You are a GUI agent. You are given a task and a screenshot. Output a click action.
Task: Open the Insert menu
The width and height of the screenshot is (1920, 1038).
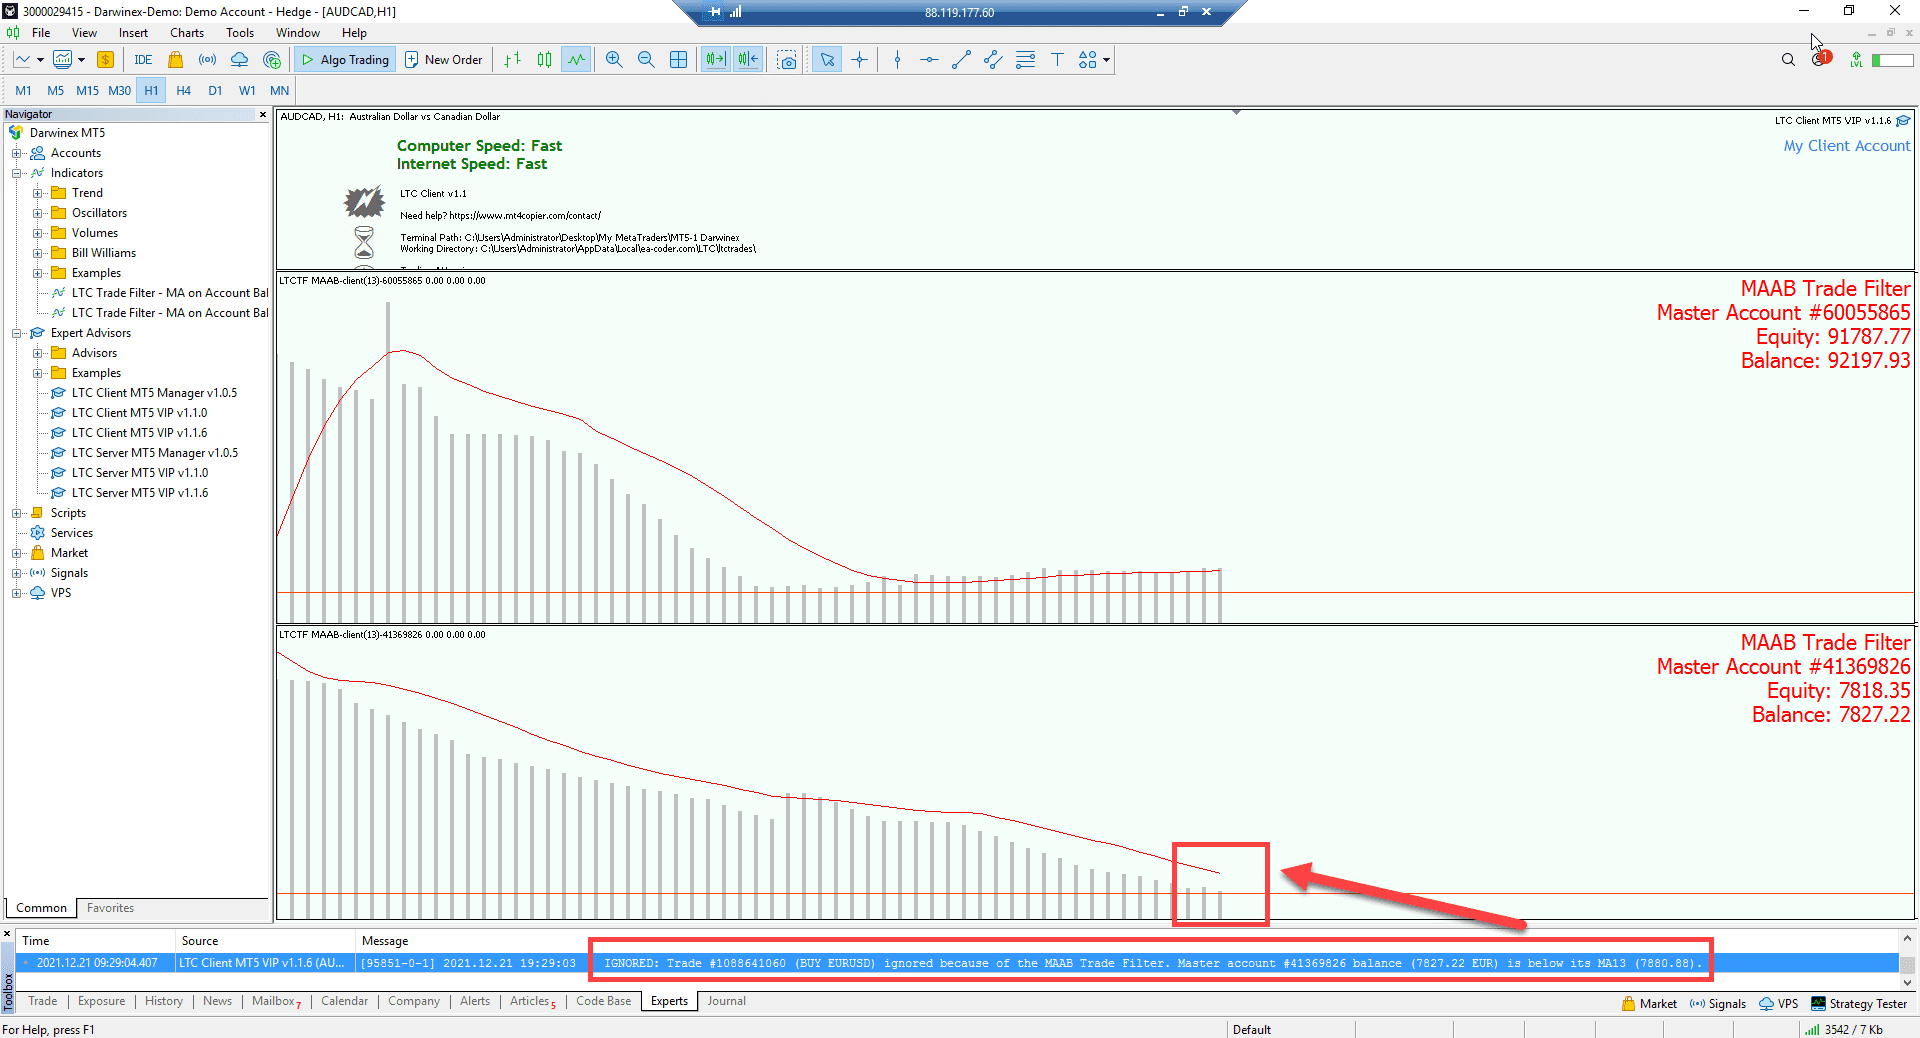pos(133,33)
